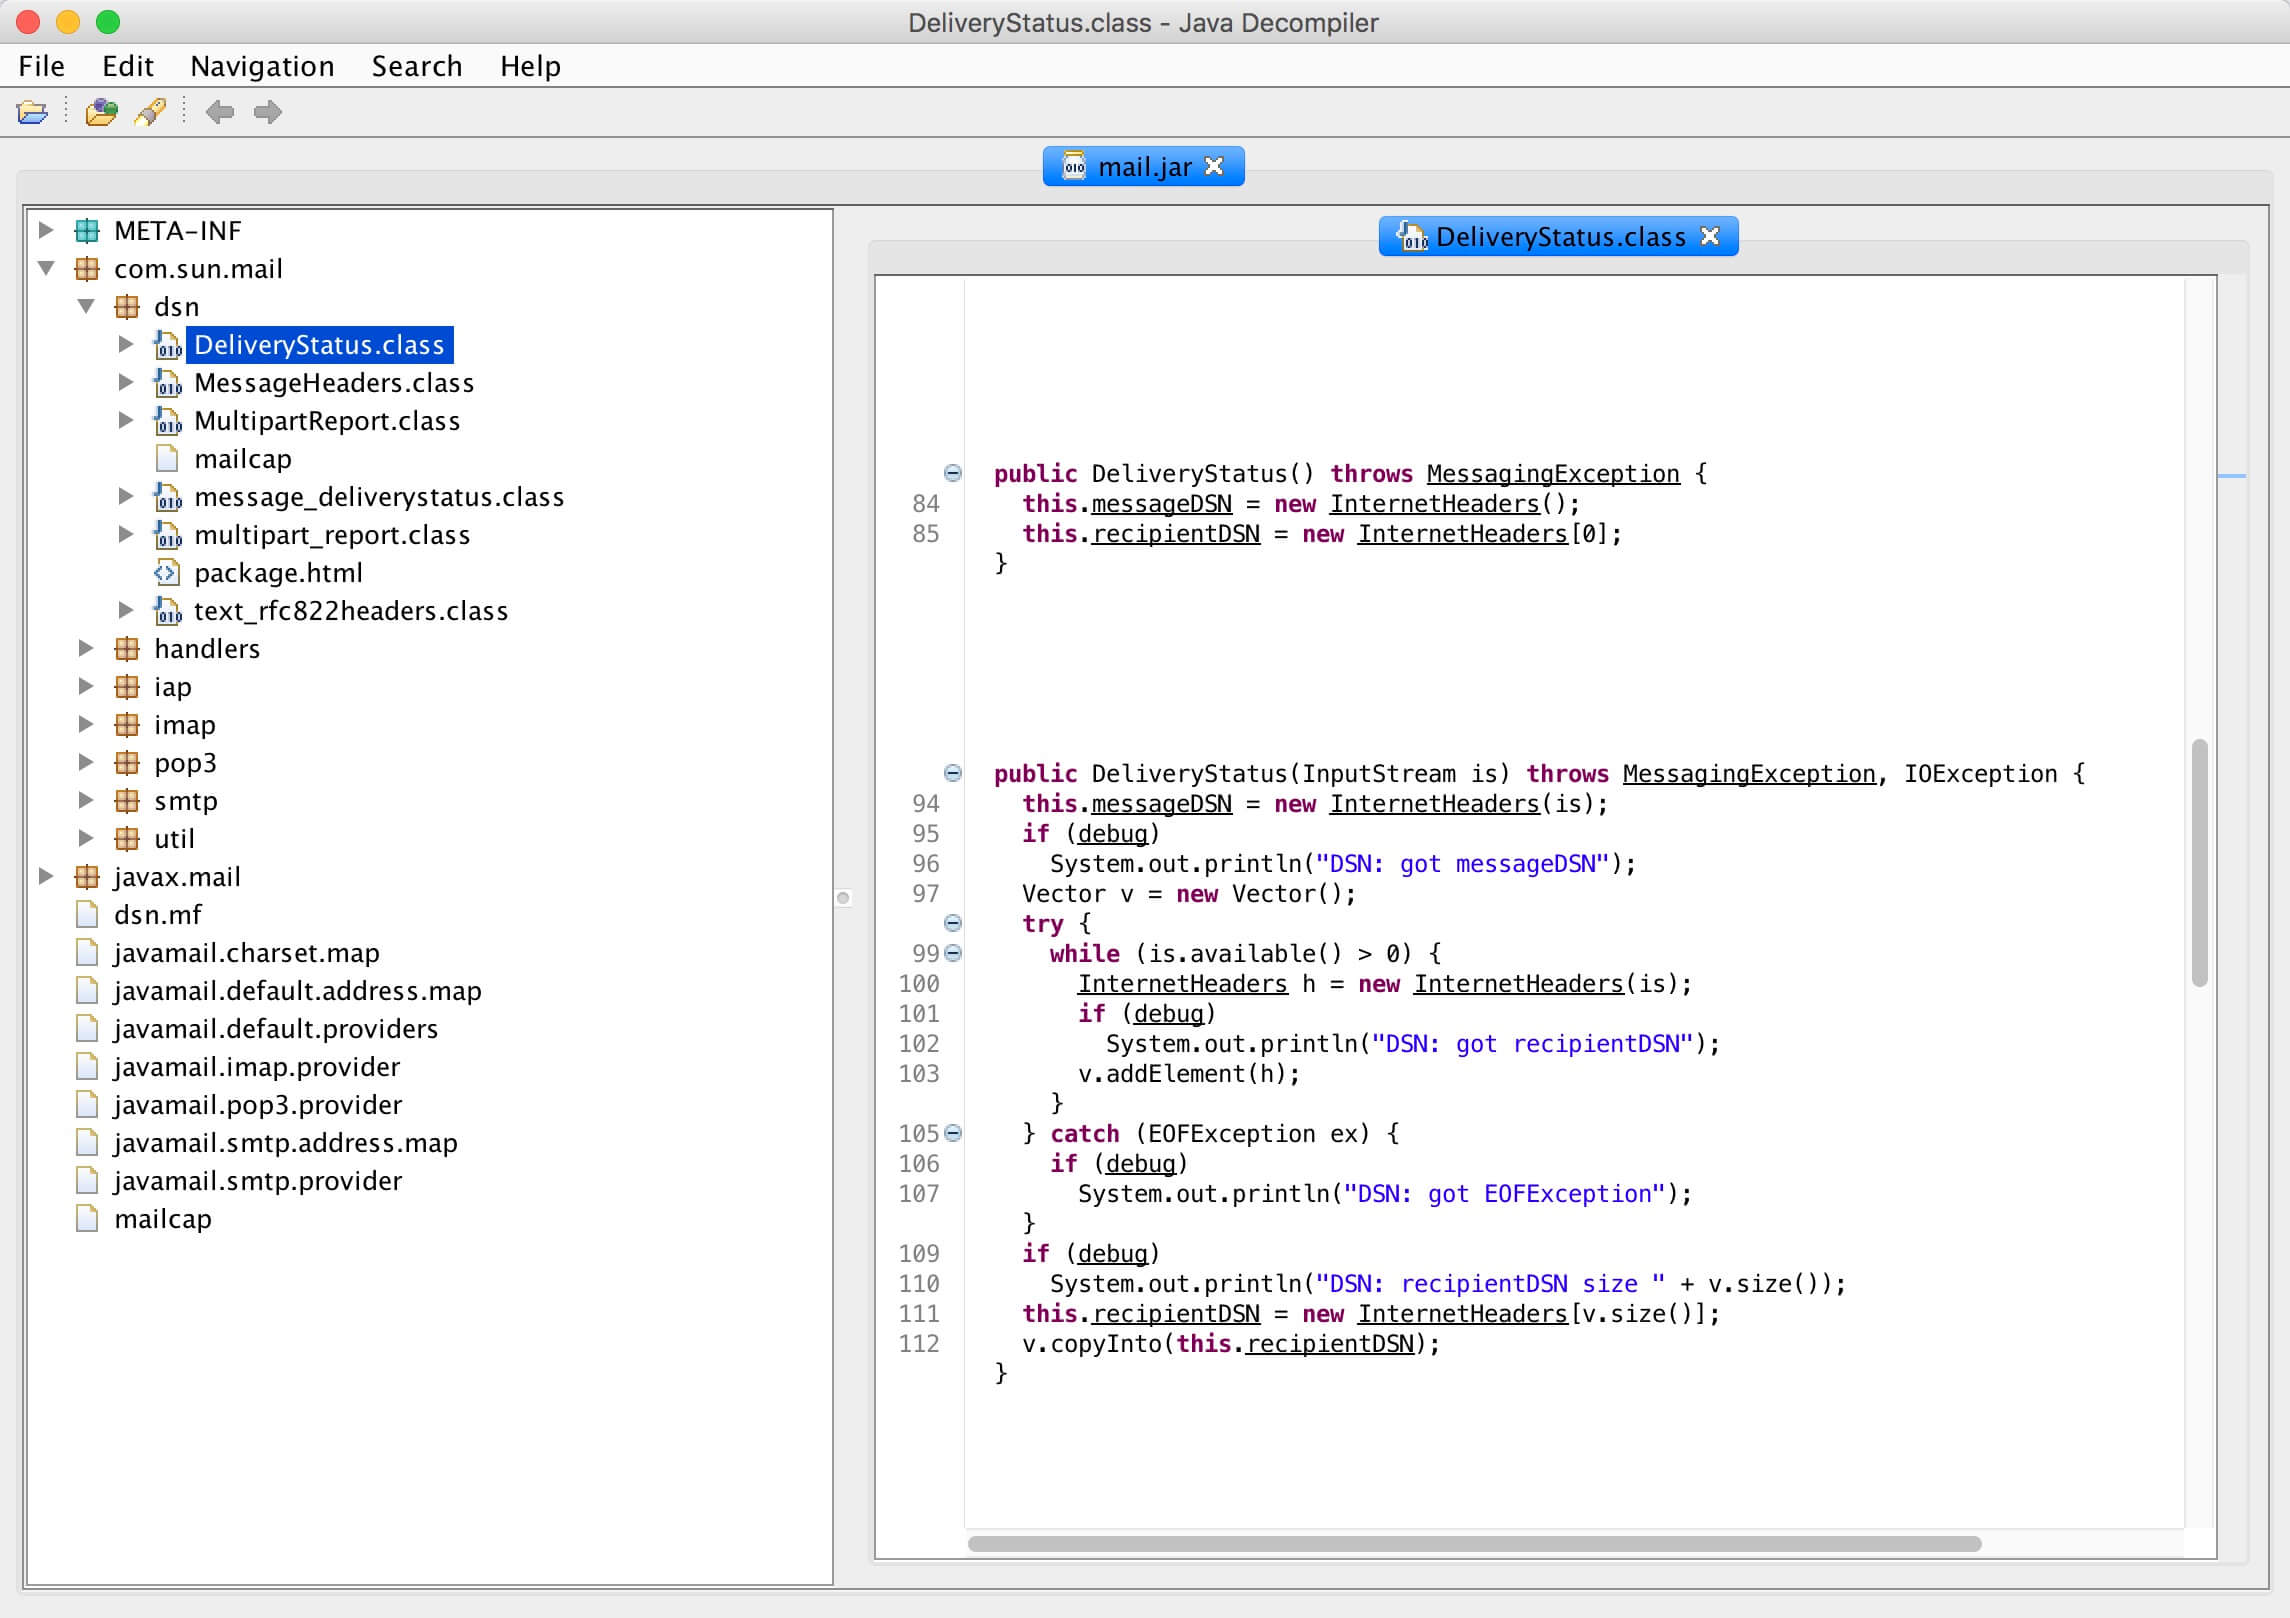2290x1618 pixels.
Task: Follow recipientDSN link on line 85
Action: [1176, 534]
